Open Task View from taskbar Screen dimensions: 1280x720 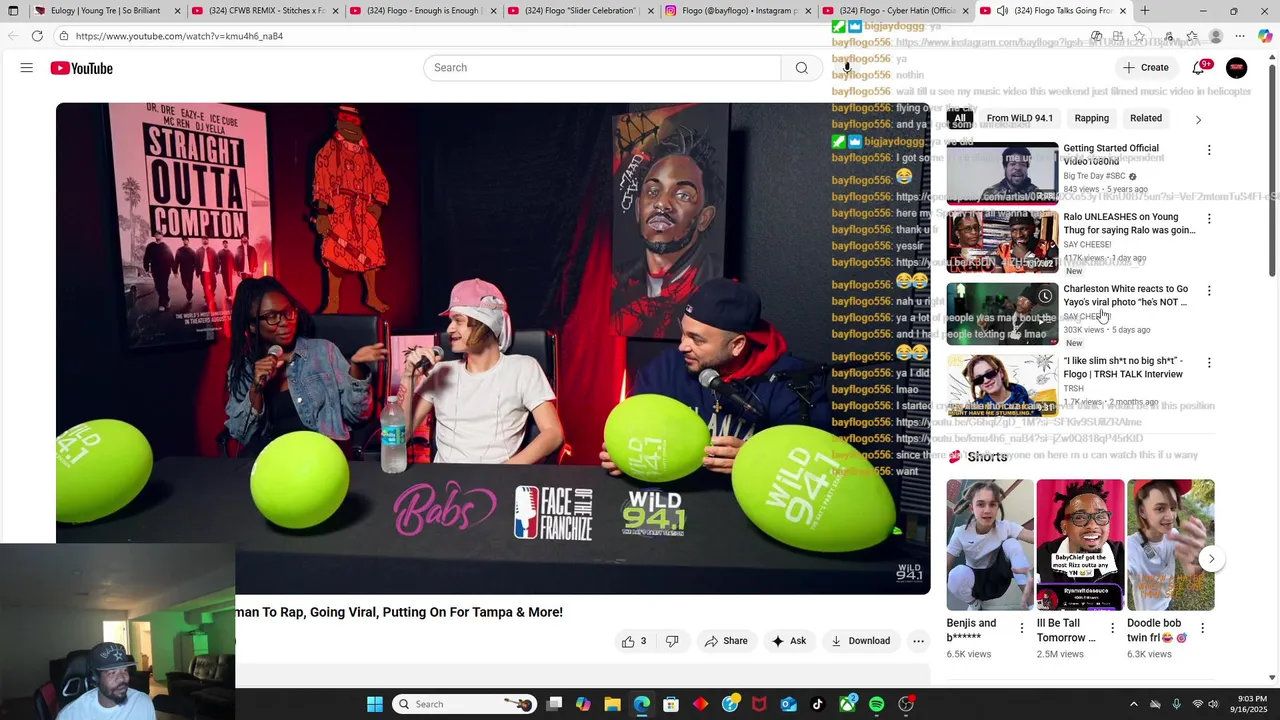(x=554, y=704)
